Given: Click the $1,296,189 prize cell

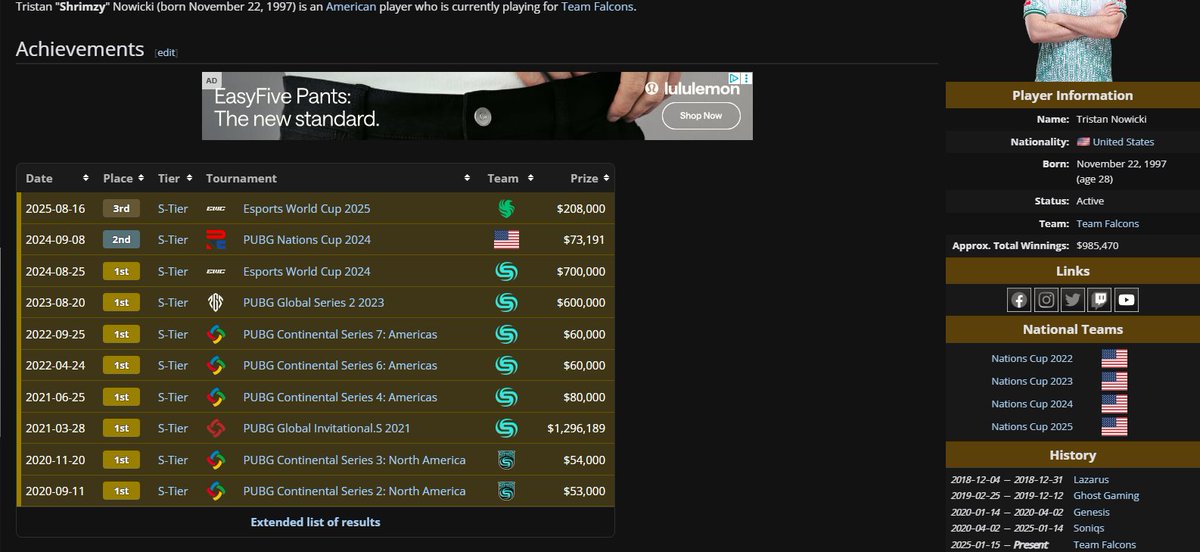Looking at the screenshot, I should [576, 428].
